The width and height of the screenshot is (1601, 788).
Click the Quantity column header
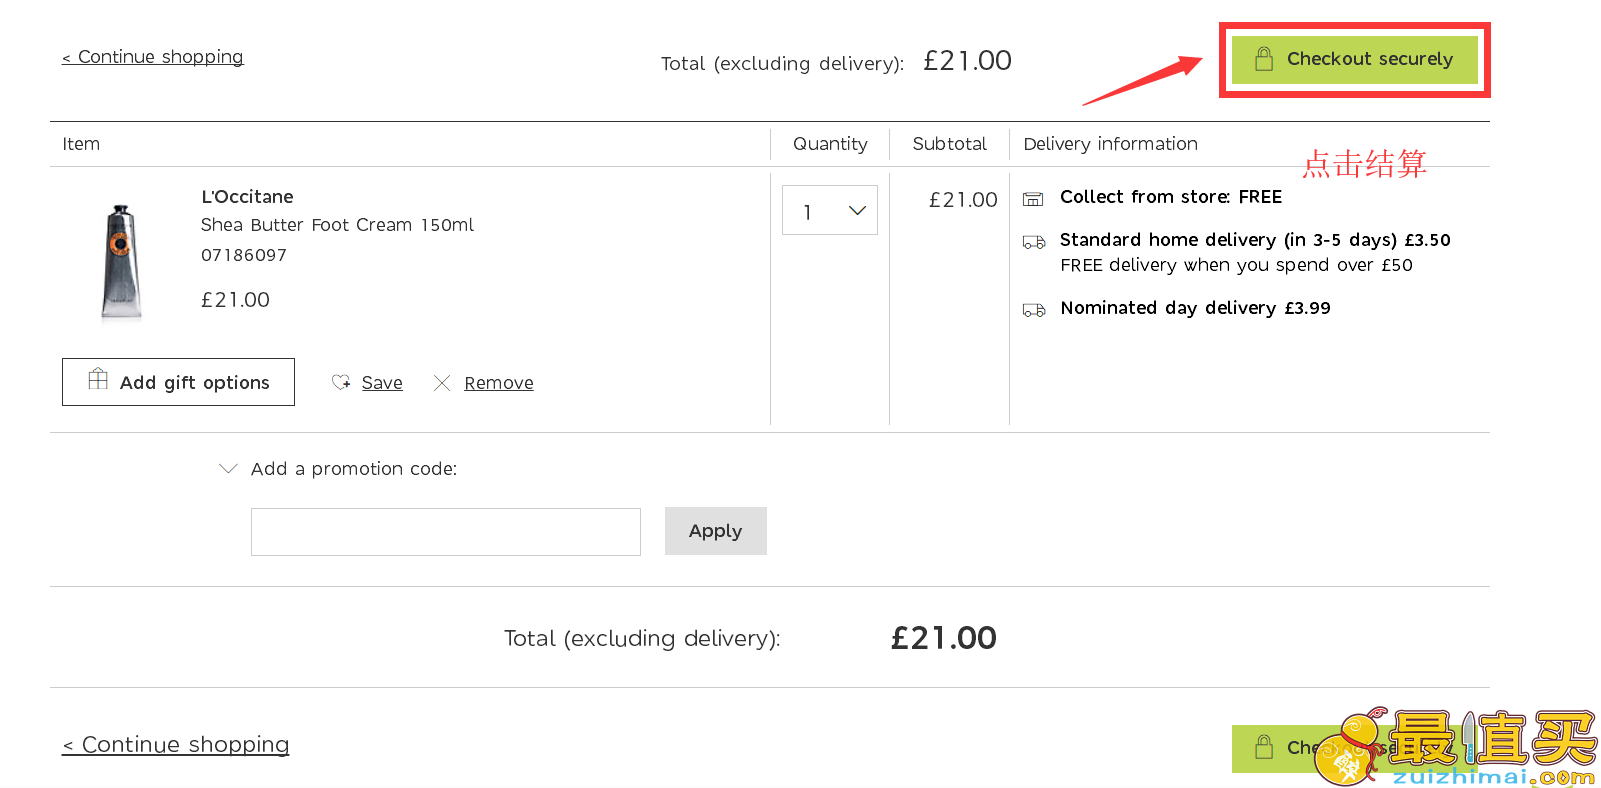click(830, 144)
